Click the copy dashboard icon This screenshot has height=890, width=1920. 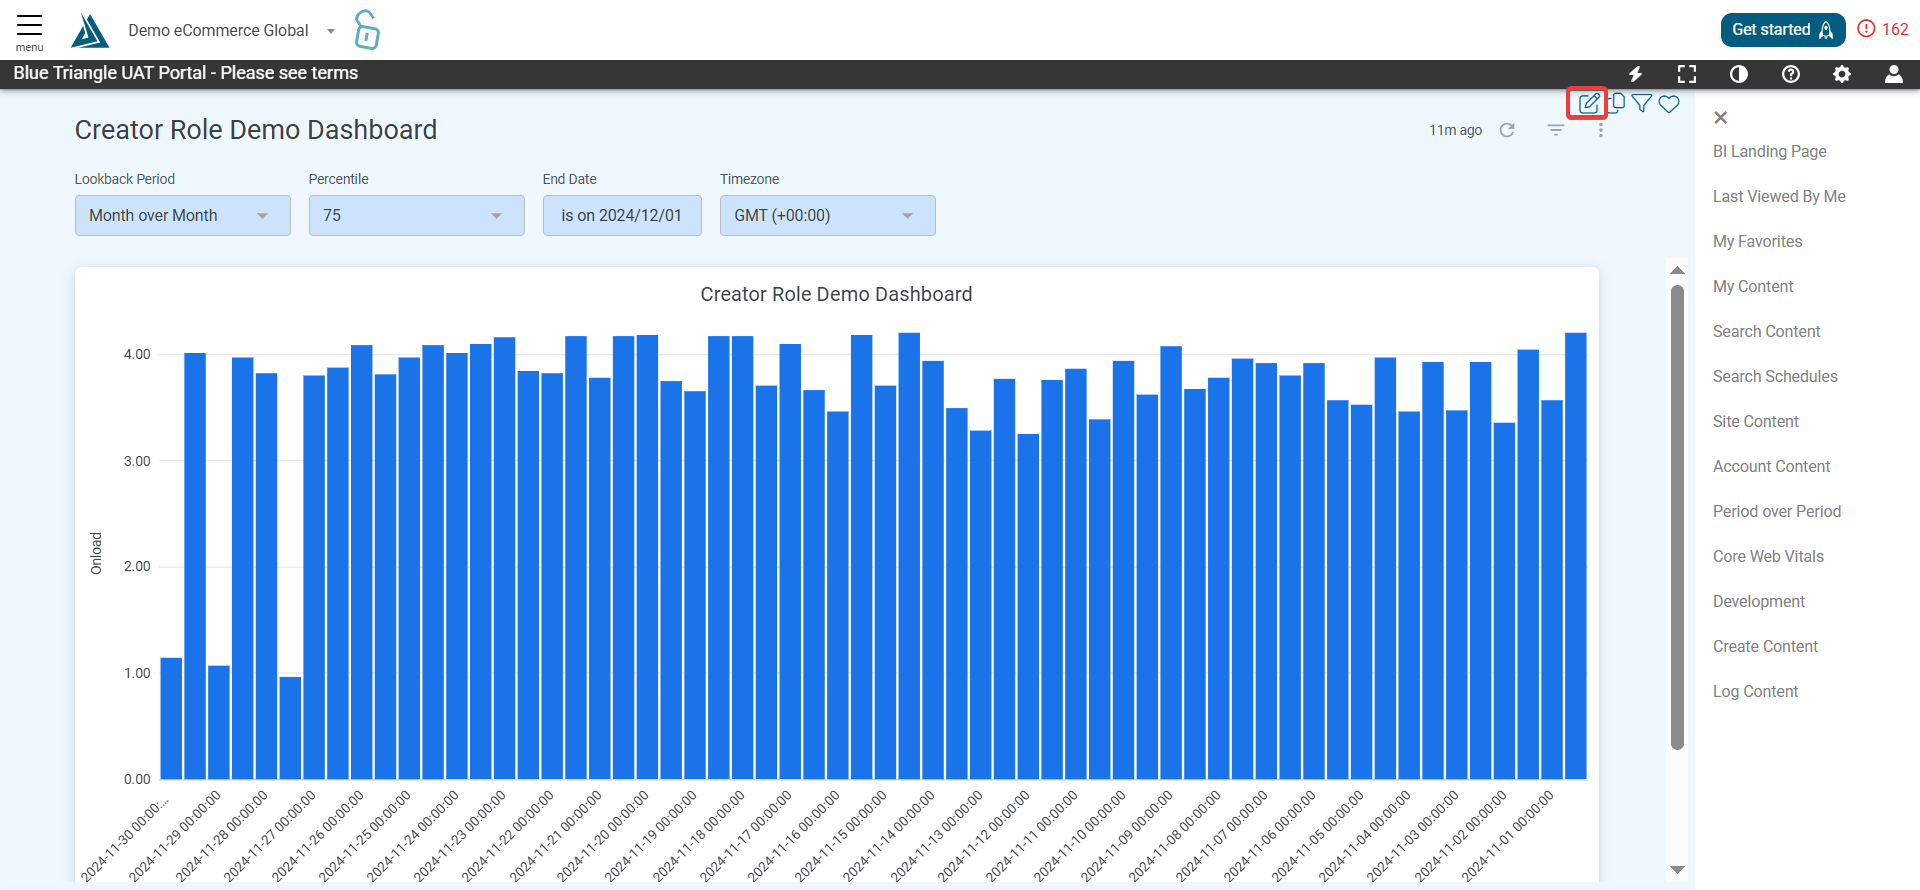(1617, 102)
